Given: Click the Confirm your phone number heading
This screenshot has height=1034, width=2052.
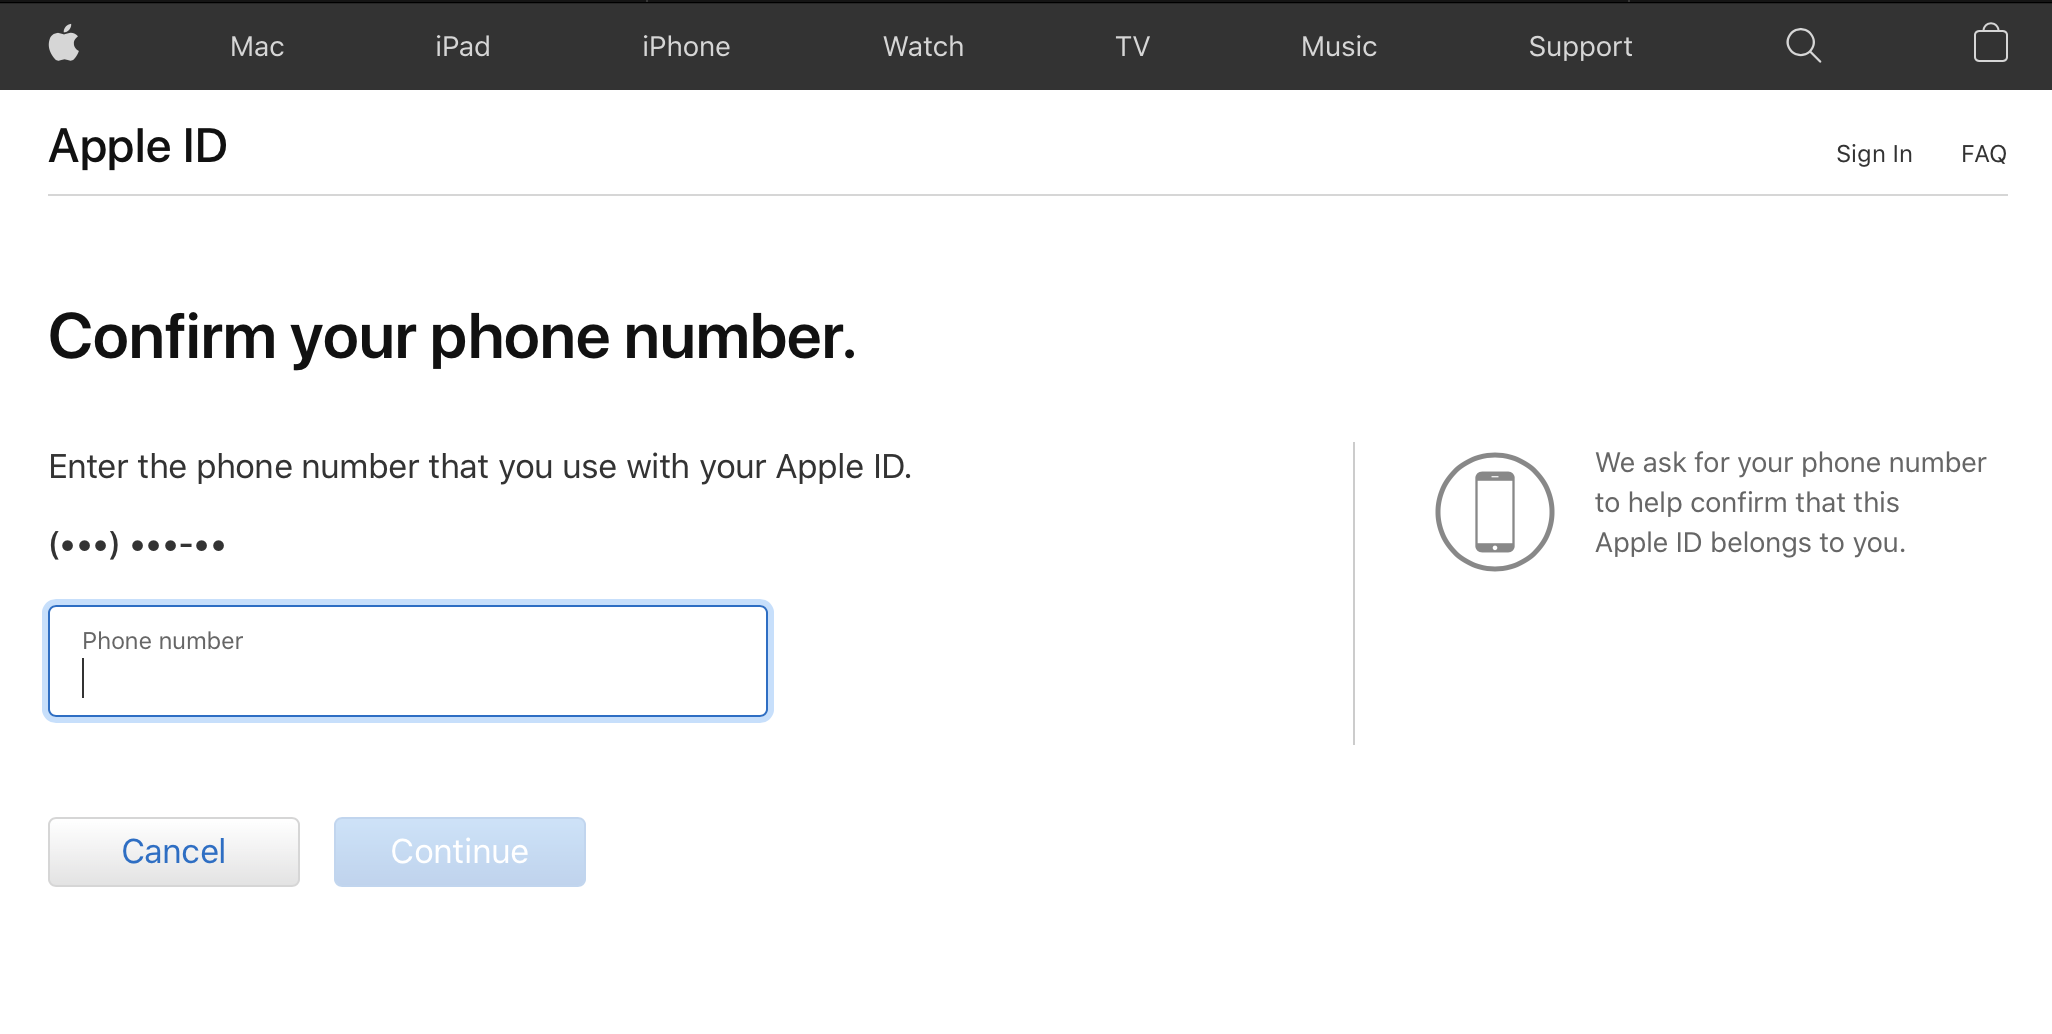Looking at the screenshot, I should (452, 338).
